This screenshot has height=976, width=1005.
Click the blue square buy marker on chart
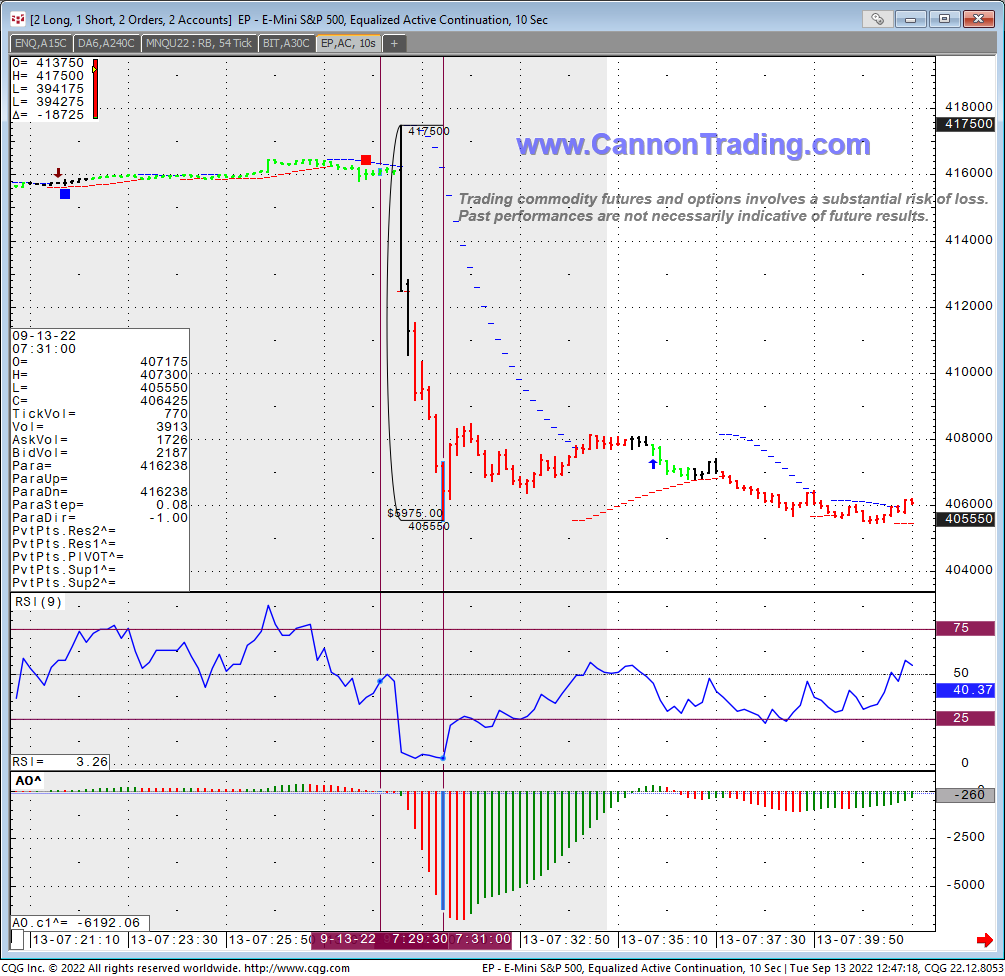(x=65, y=194)
